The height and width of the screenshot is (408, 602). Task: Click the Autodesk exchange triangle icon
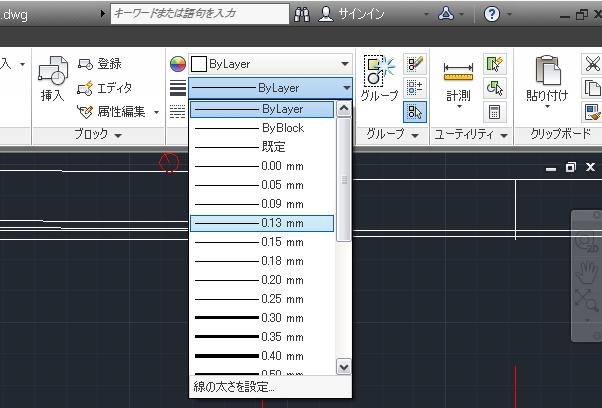click(446, 14)
